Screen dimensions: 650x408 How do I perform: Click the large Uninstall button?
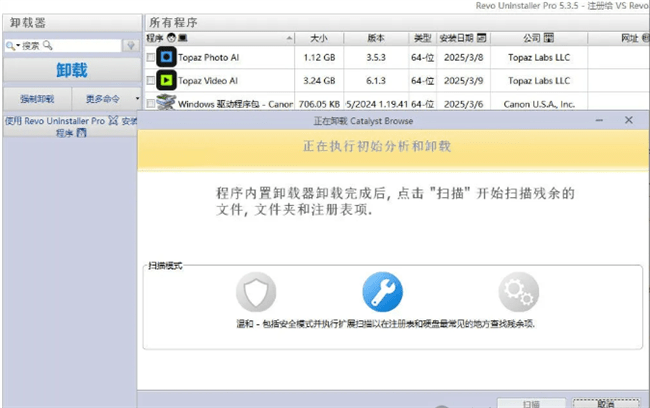pos(72,70)
